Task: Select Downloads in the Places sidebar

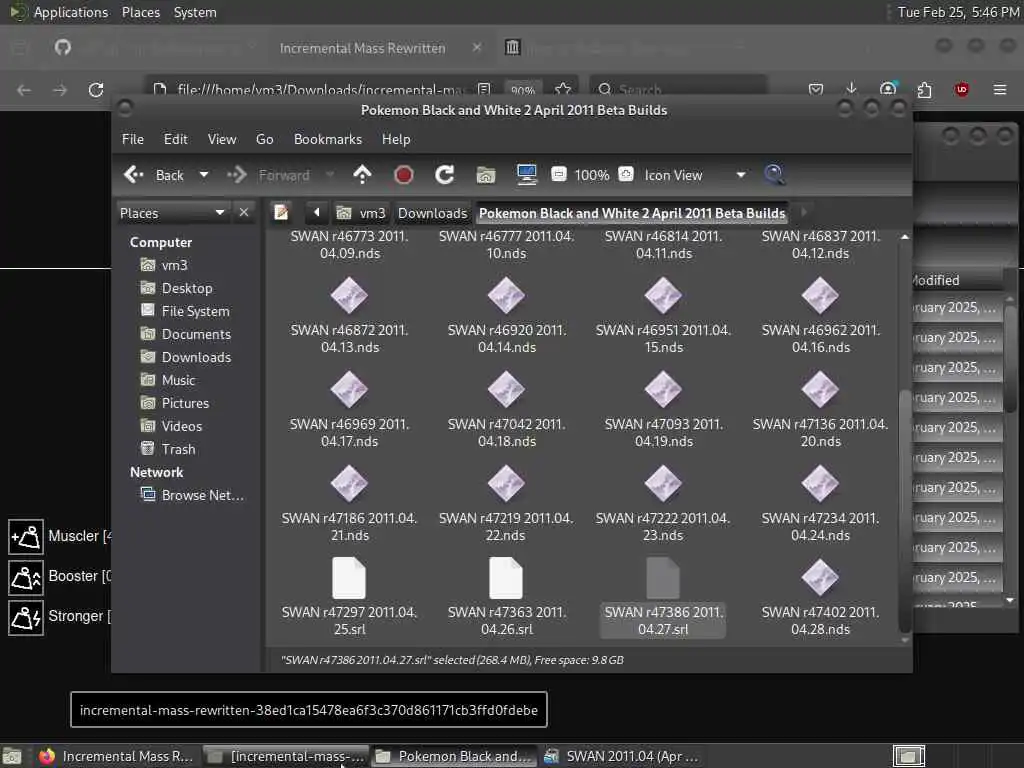Action: pyautogui.click(x=196, y=357)
